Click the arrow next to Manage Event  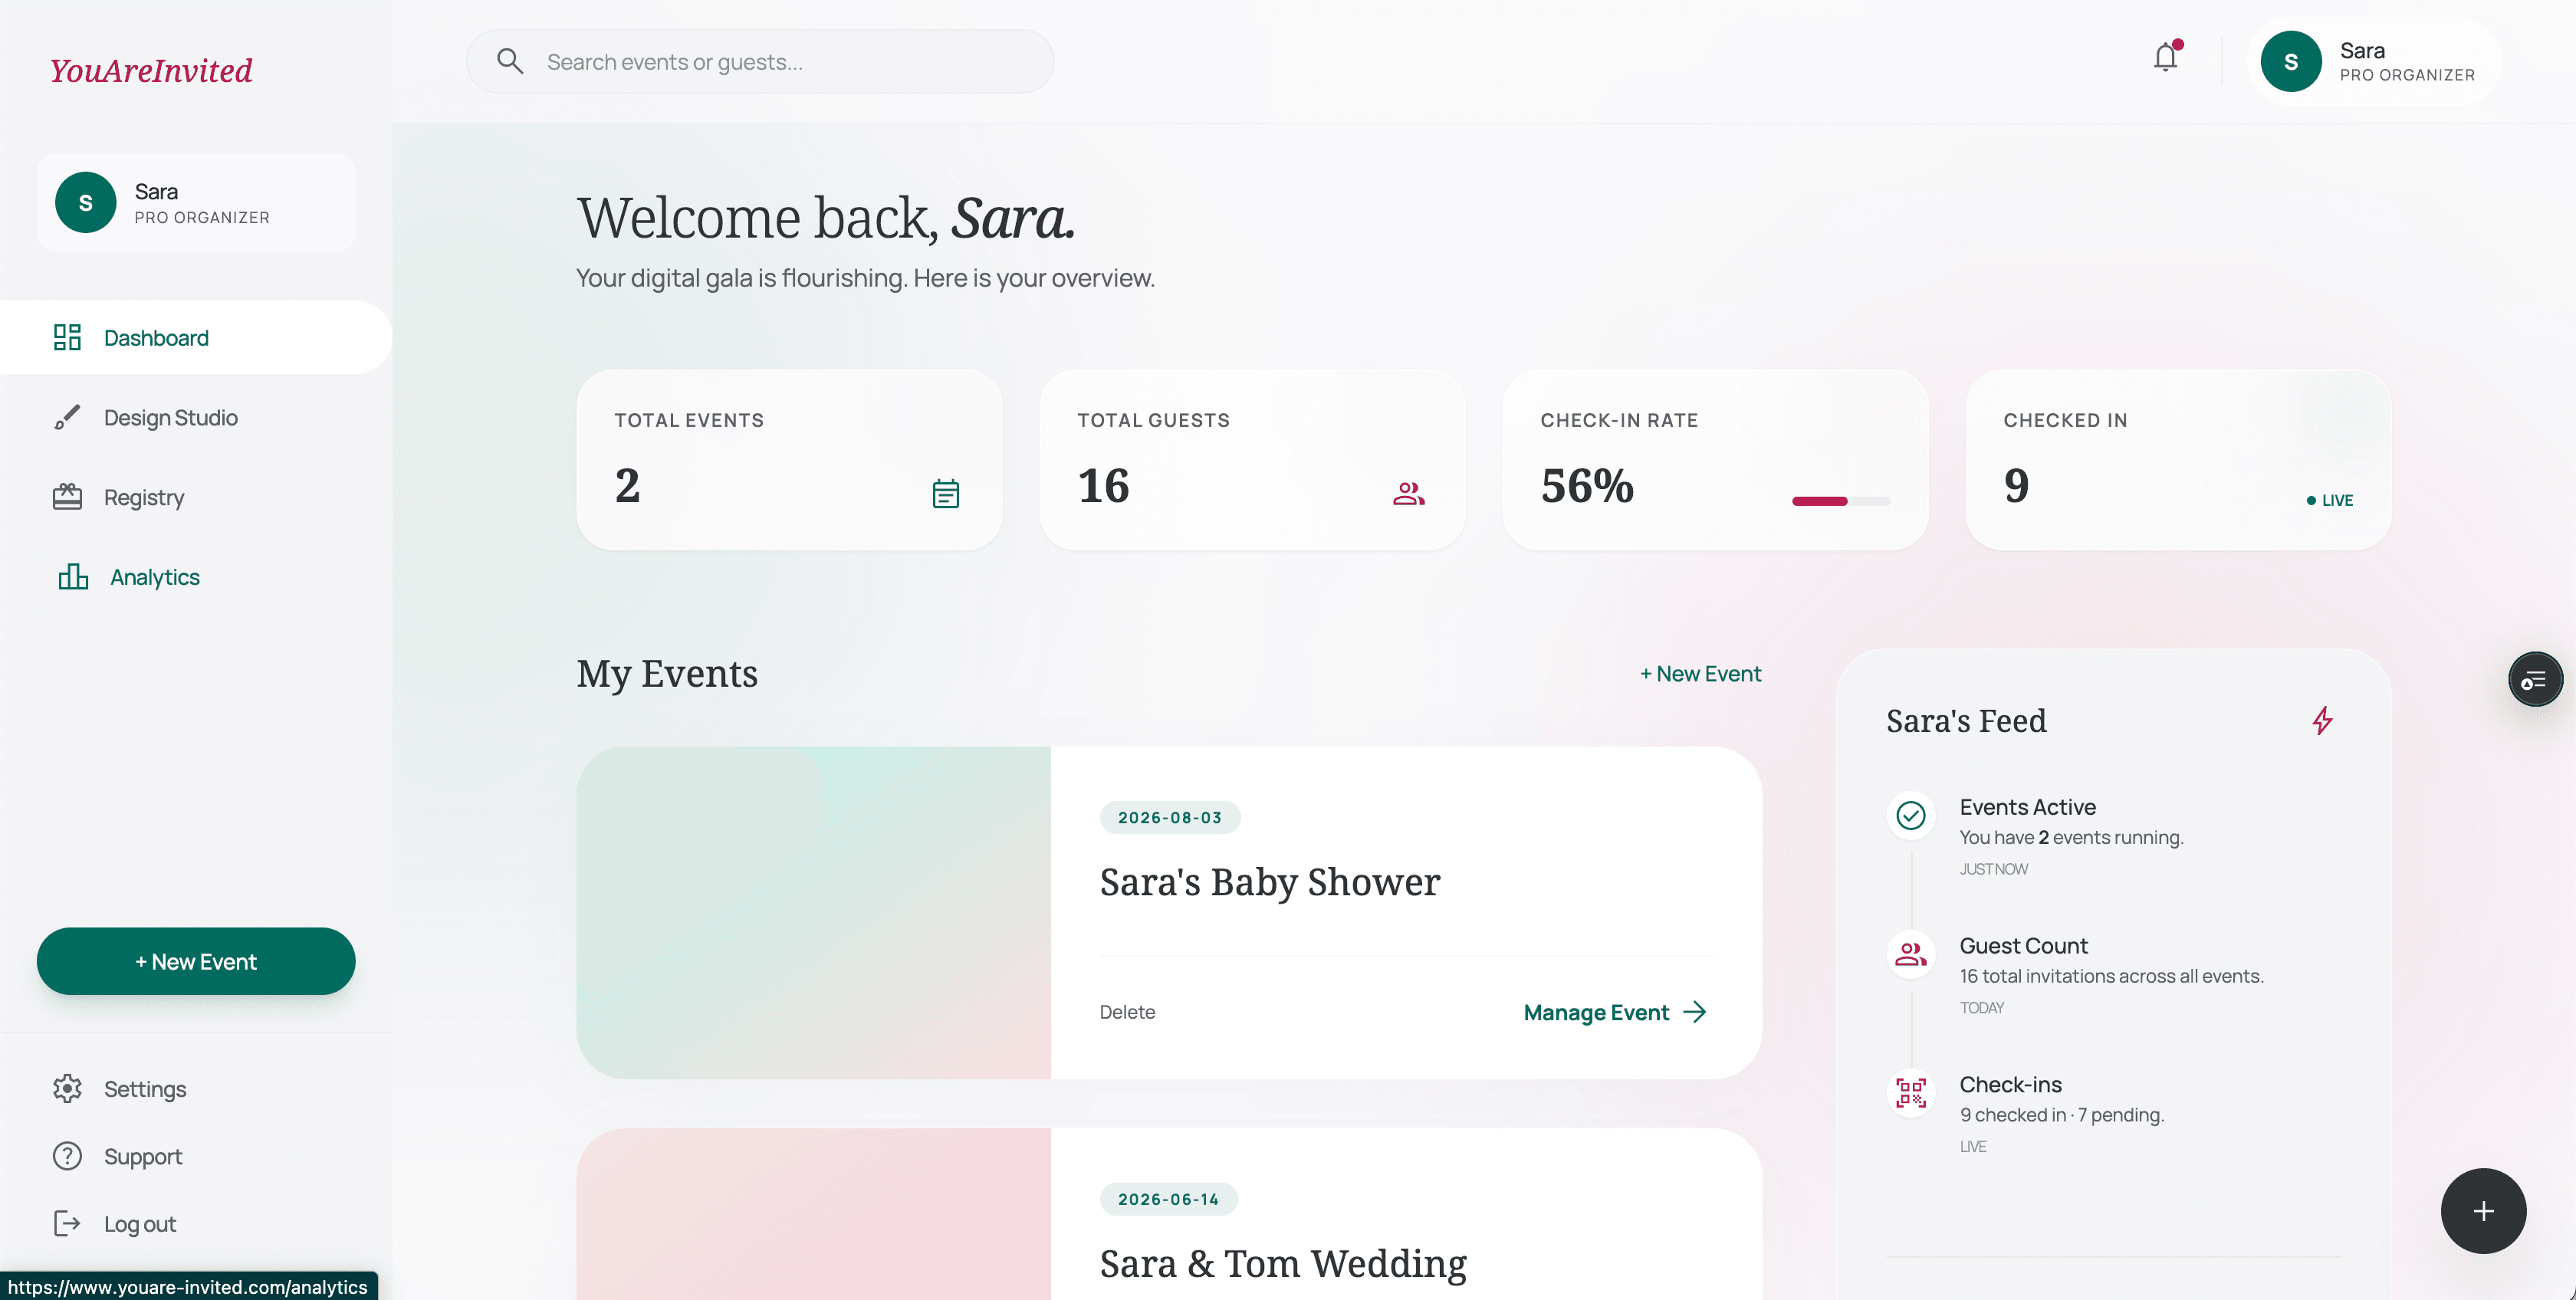1695,1012
